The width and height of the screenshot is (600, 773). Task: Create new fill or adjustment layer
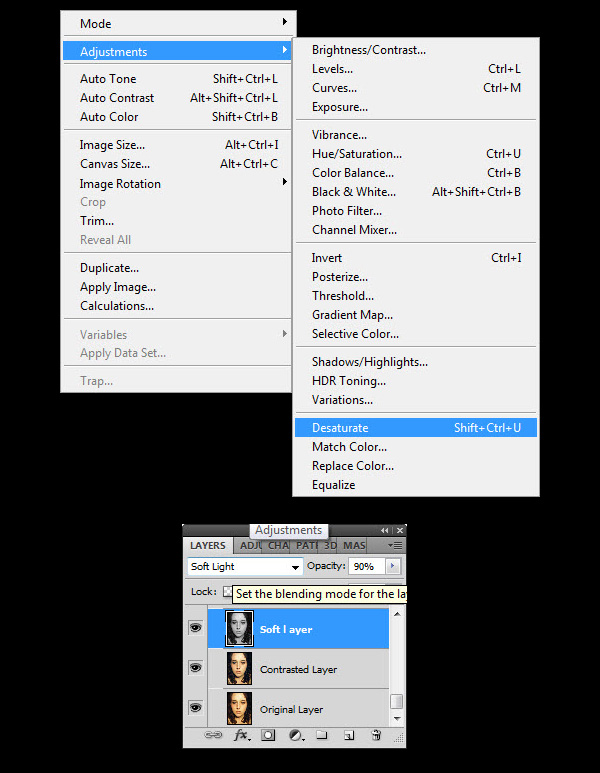[x=296, y=735]
